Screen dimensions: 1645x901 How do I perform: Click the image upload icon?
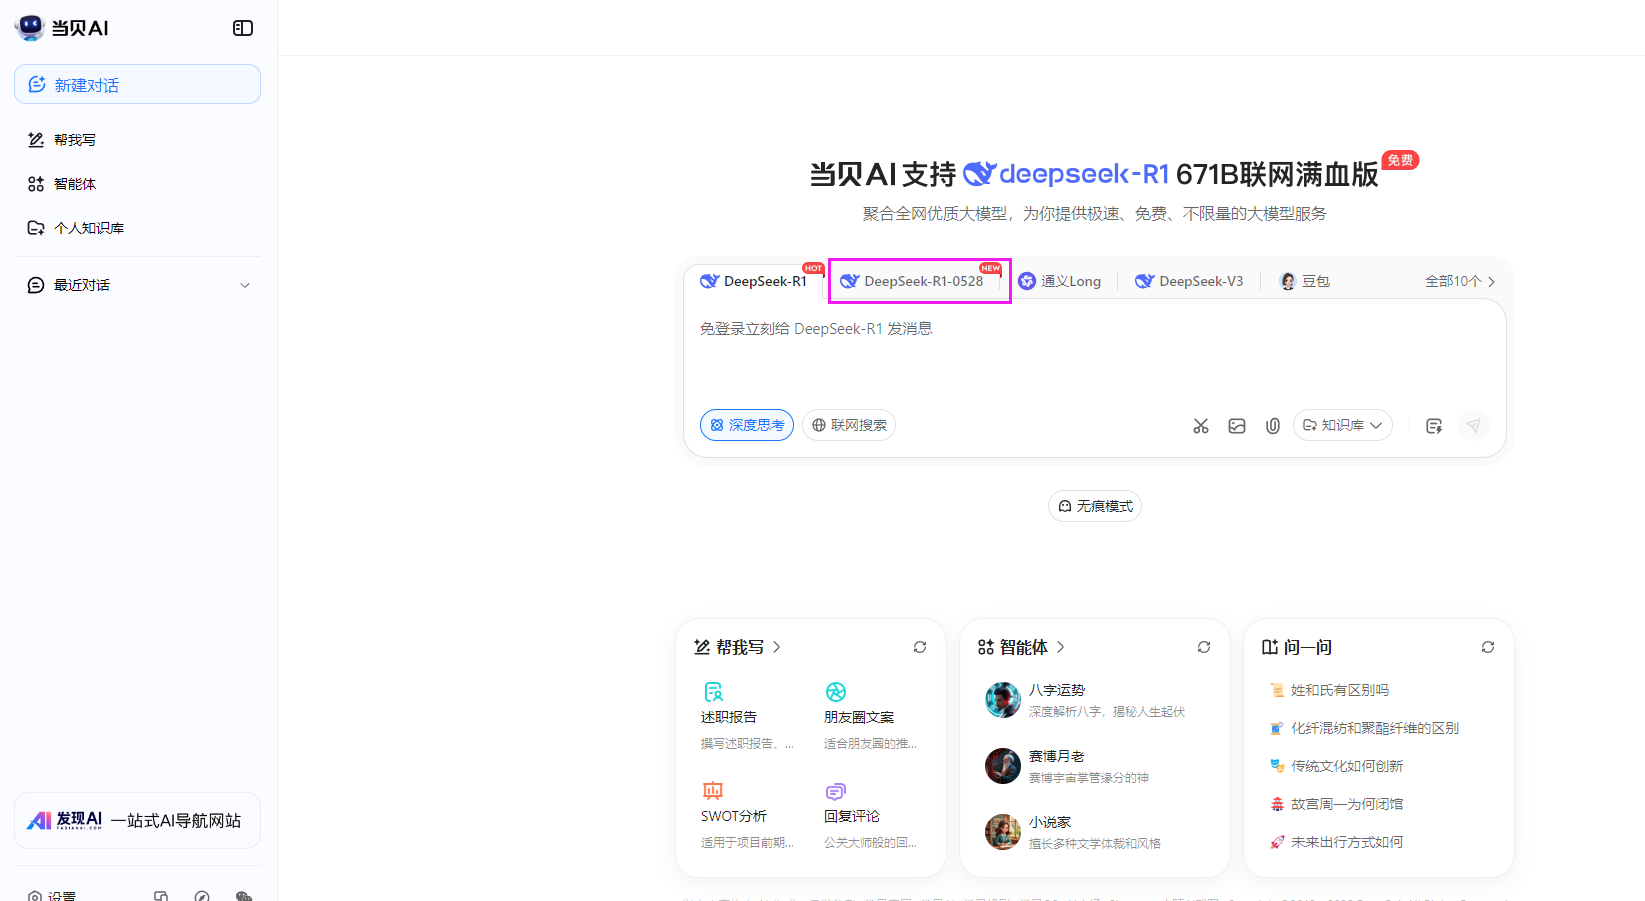[1237, 426]
